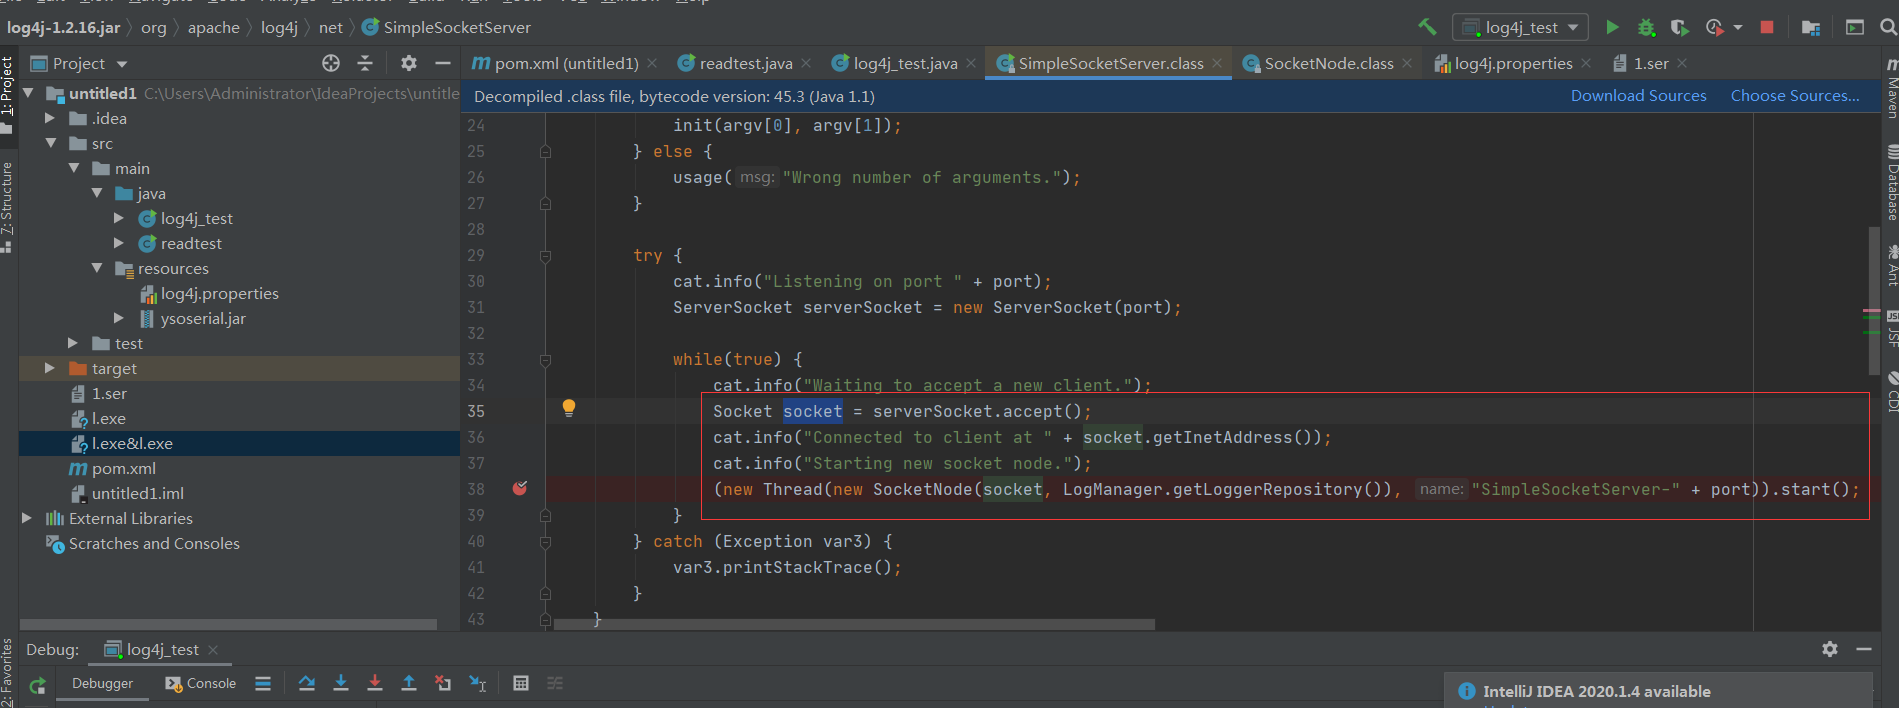Collapse all in Project panel
This screenshot has width=1899, height=708.
coord(365,63)
